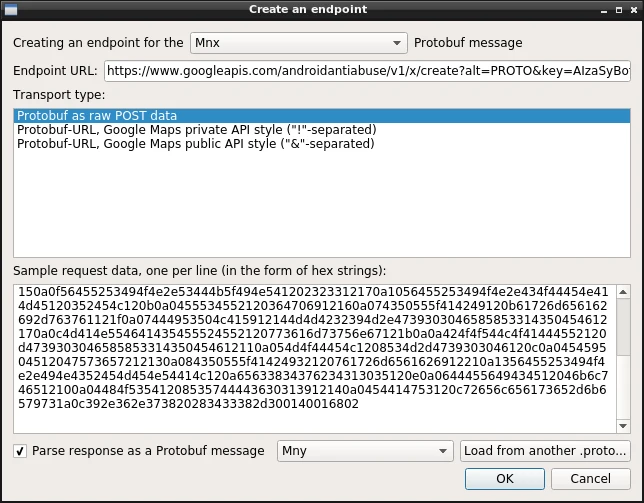Image resolution: width=644 pixels, height=503 pixels.
Task: Maximize the Create an endpoint window
Action: pyautogui.click(x=619, y=10)
